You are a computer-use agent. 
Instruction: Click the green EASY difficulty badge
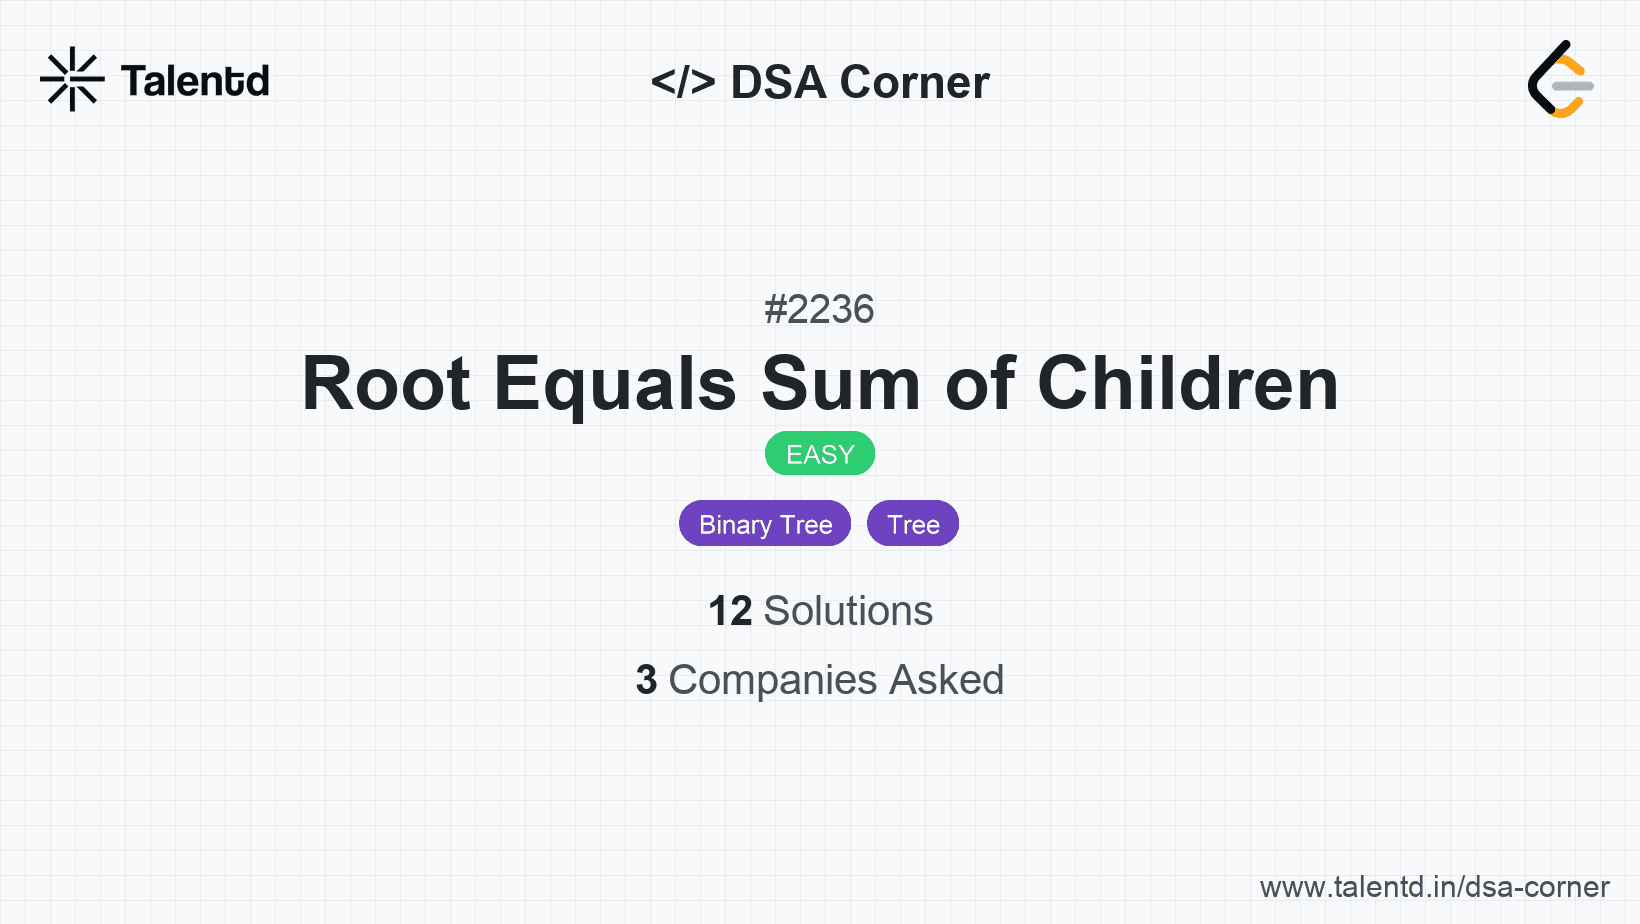click(820, 454)
